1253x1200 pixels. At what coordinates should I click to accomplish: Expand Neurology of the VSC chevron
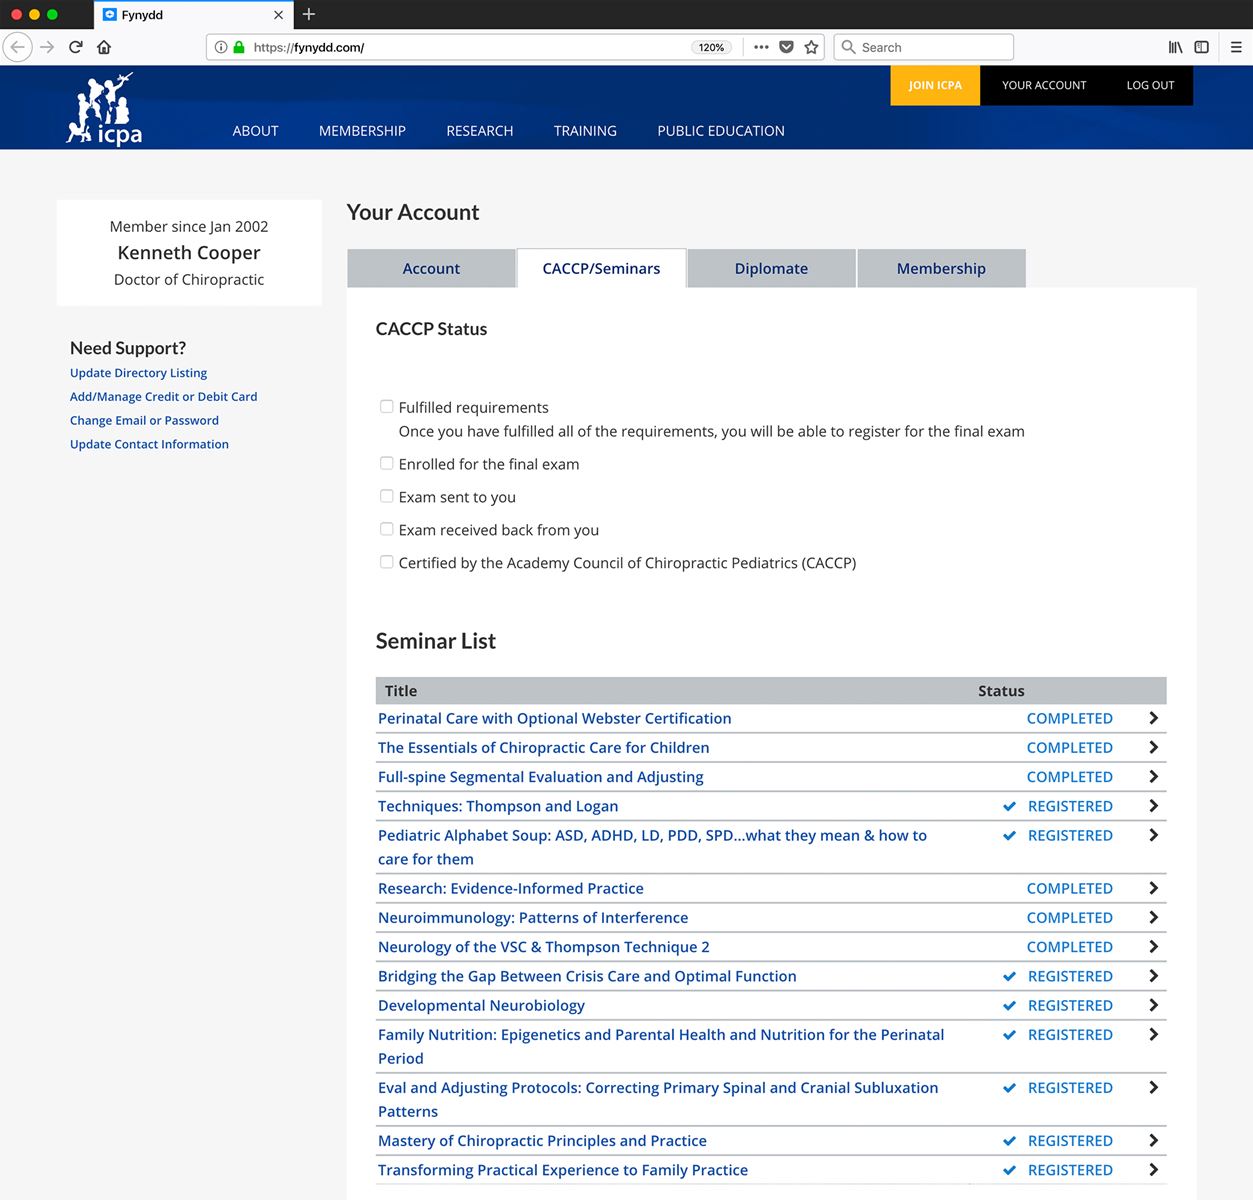1153,946
